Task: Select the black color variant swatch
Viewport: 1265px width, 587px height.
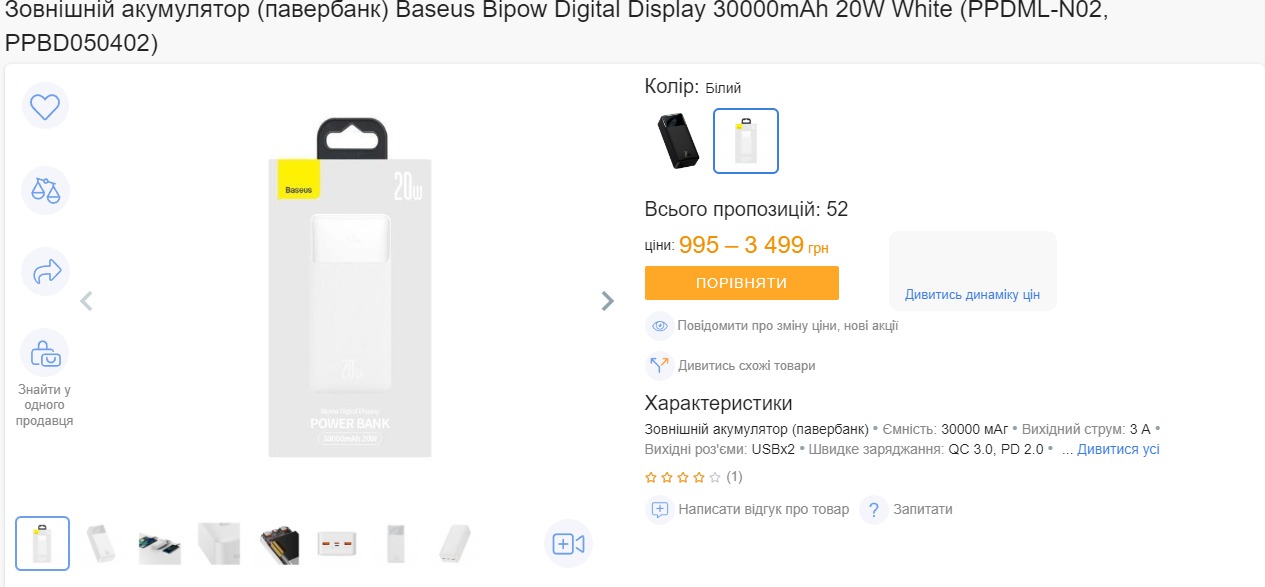Action: 678,141
